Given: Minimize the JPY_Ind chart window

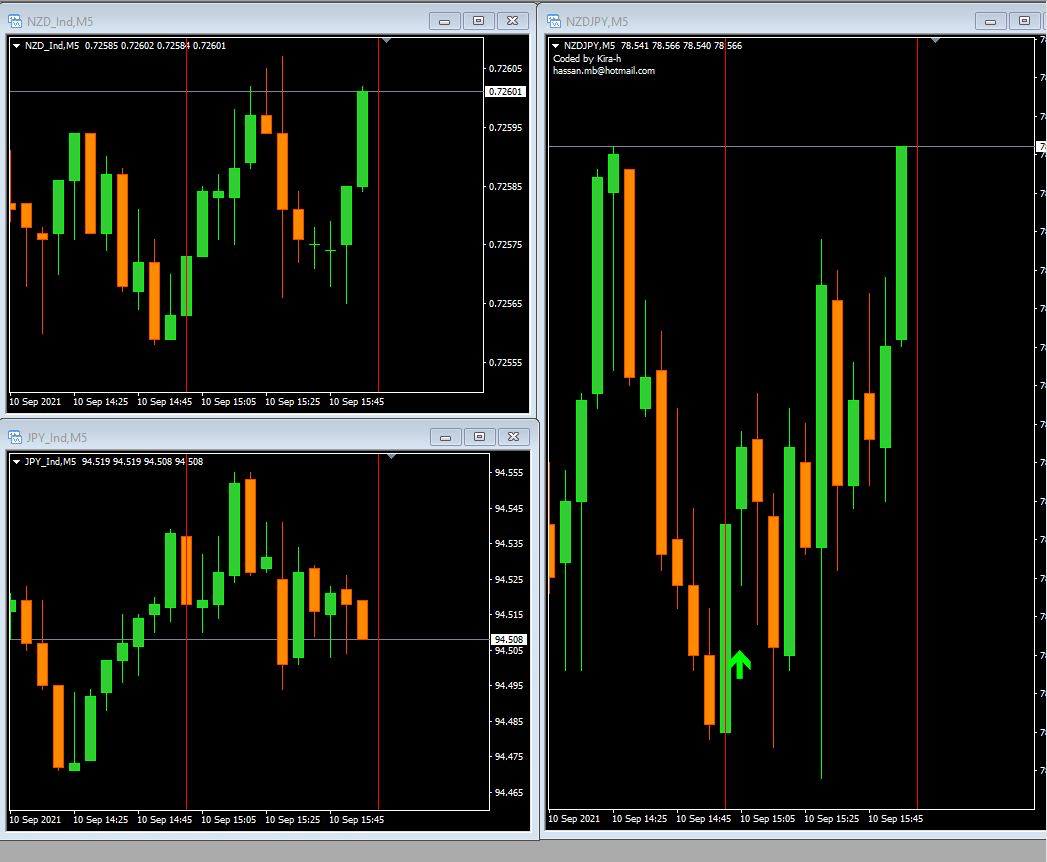Looking at the screenshot, I should [445, 437].
